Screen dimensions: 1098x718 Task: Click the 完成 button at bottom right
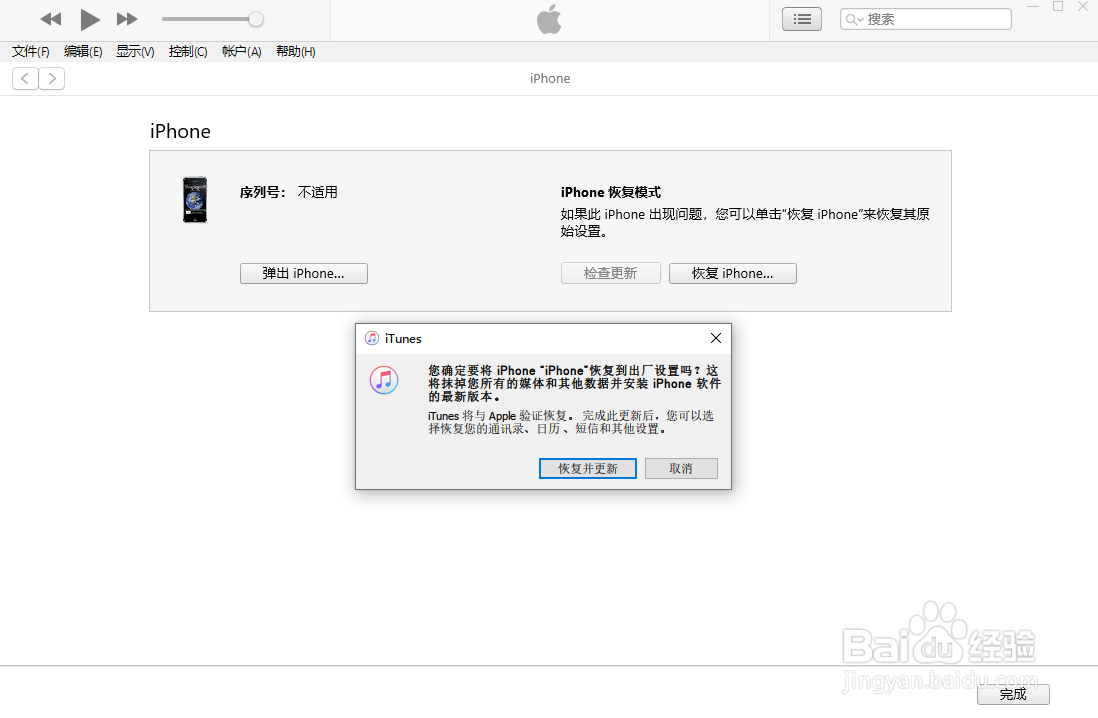(1013, 694)
